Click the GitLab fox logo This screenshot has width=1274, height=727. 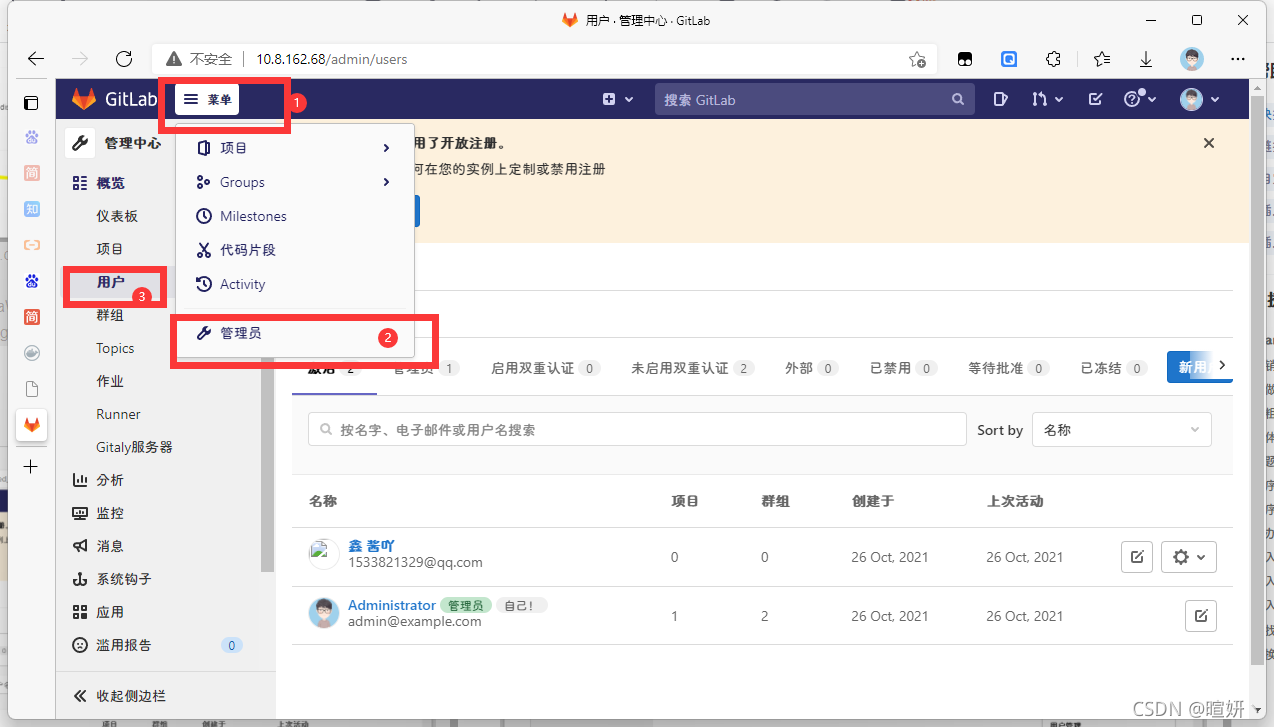pyautogui.click(x=83, y=99)
